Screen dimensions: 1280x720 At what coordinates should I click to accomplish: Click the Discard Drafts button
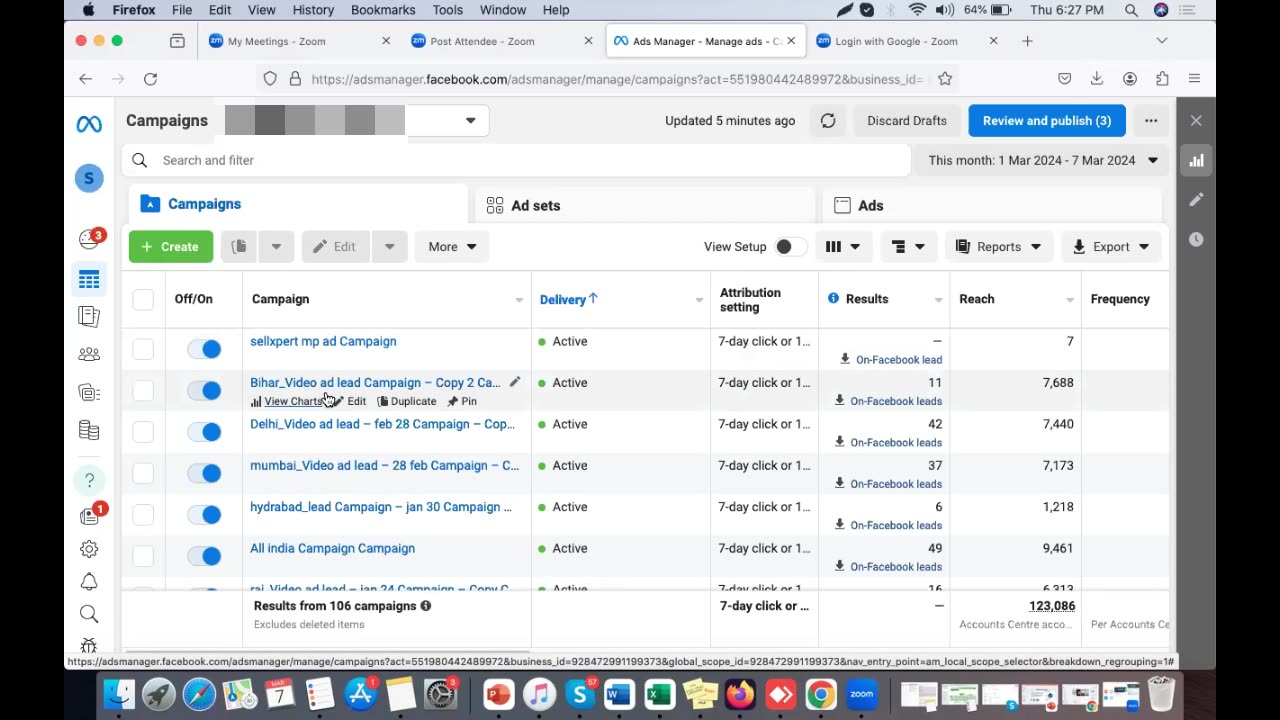[907, 121]
